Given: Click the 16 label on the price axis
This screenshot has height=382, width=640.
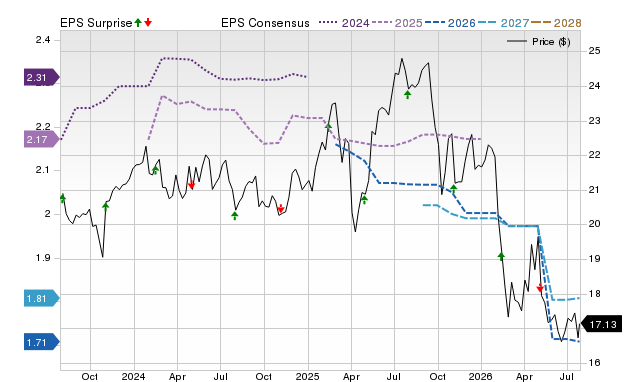Looking at the screenshot, I should coord(594,362).
